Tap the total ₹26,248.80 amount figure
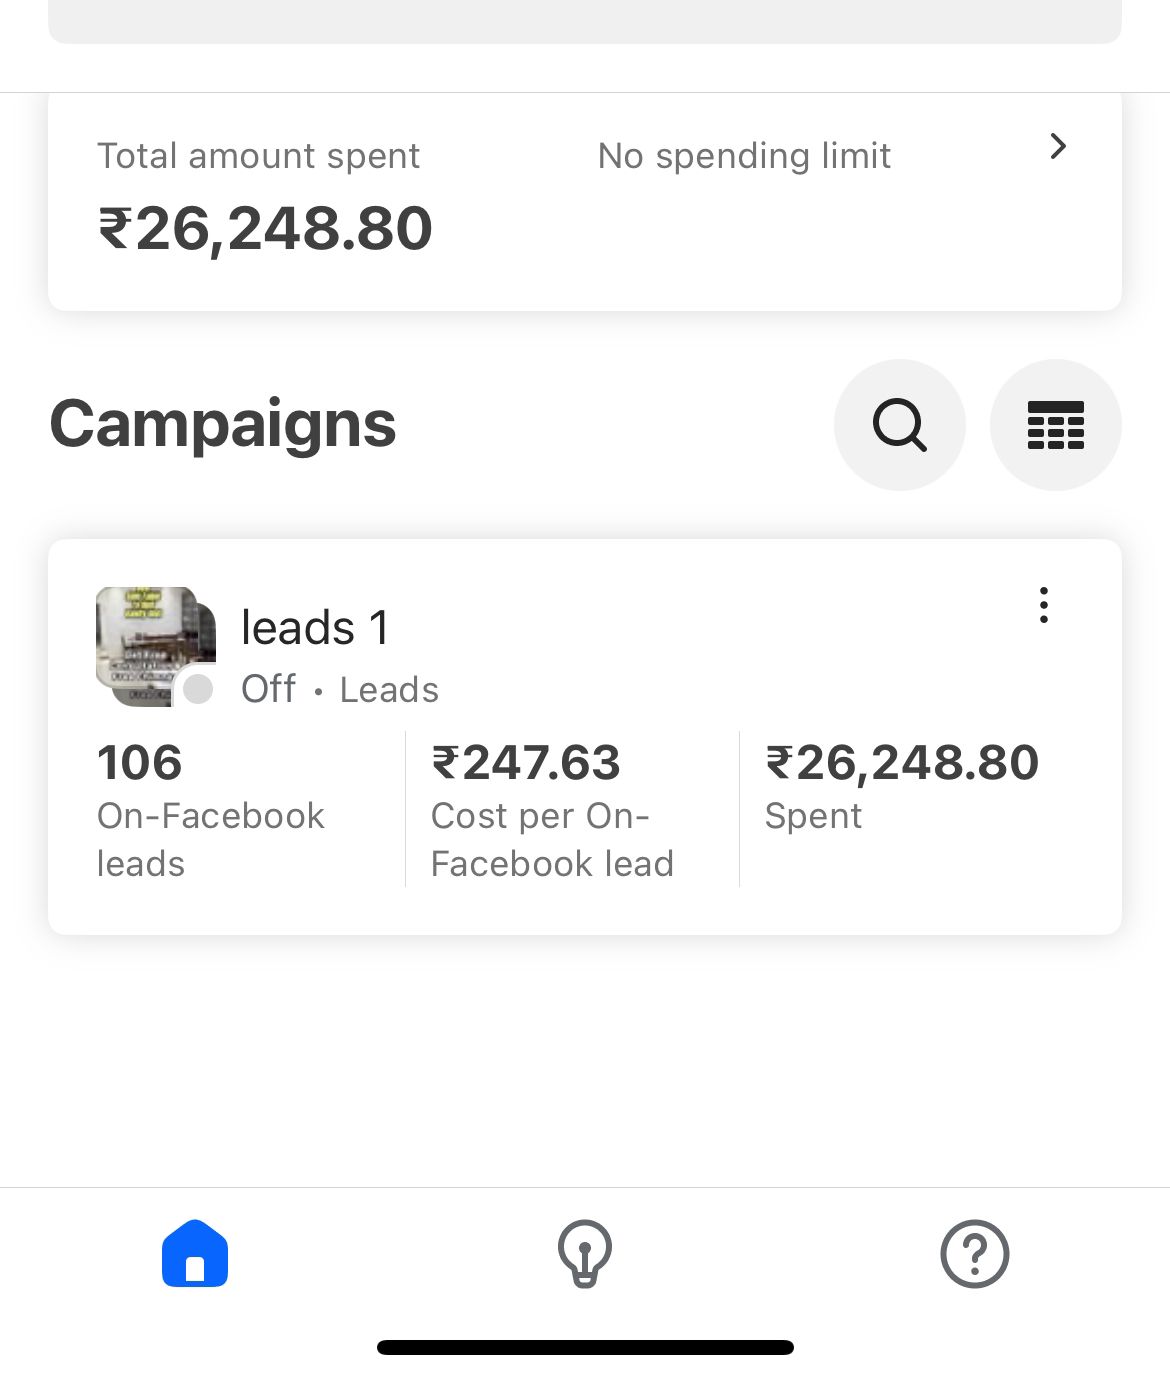1170x1379 pixels. point(265,229)
